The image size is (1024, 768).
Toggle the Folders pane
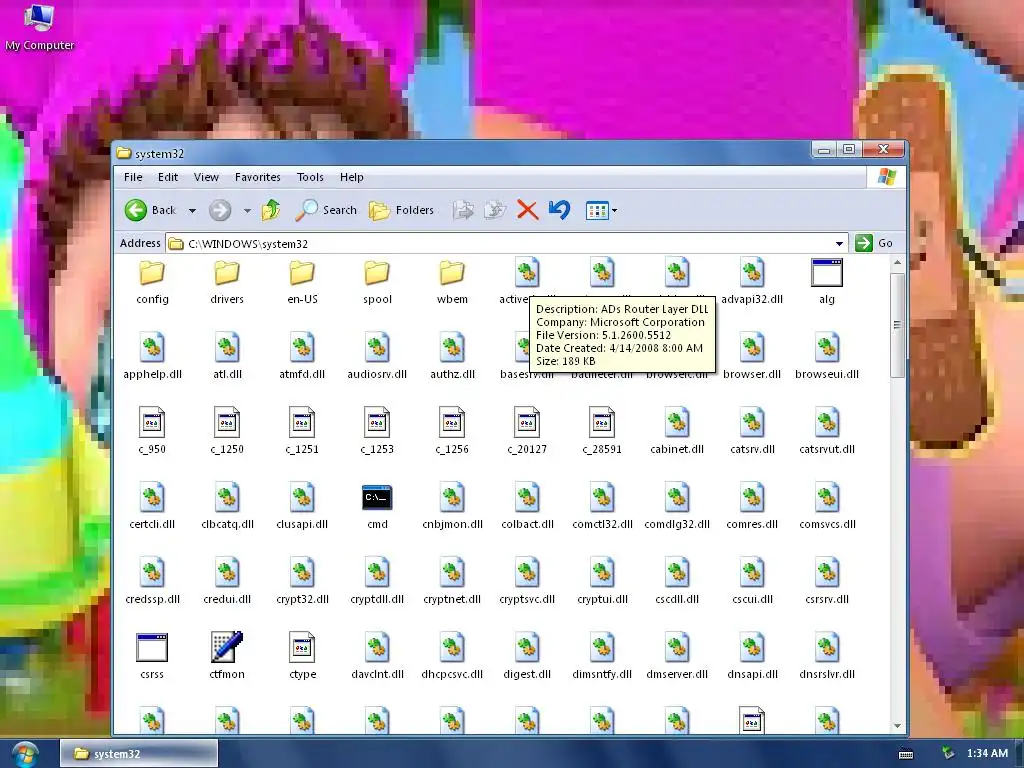401,210
